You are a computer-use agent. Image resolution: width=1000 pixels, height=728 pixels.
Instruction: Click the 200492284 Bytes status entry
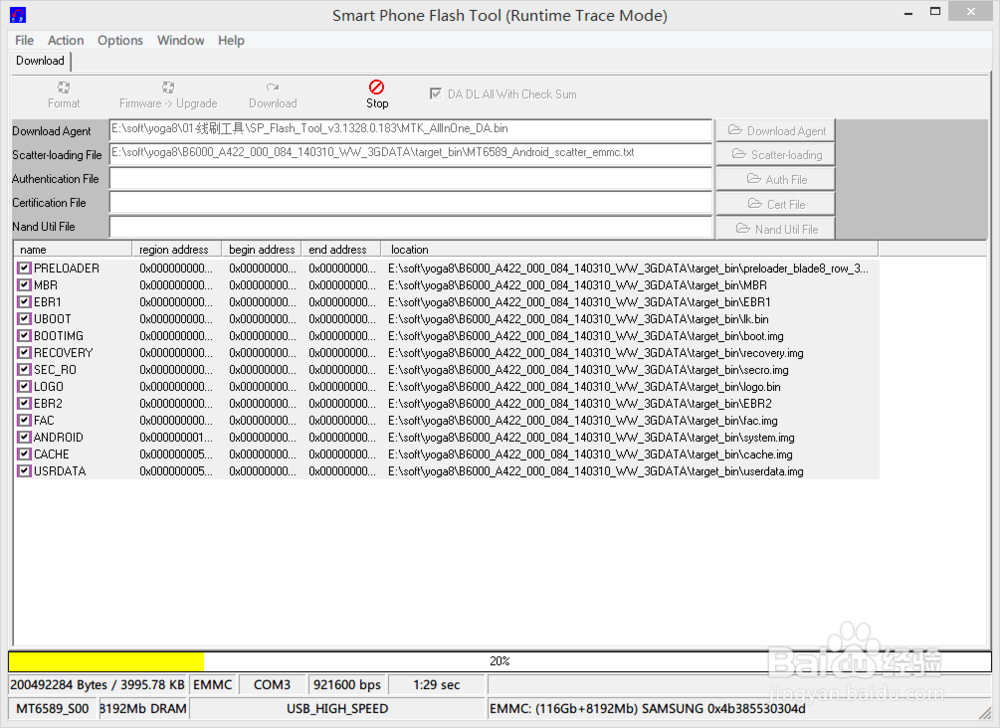click(x=97, y=685)
